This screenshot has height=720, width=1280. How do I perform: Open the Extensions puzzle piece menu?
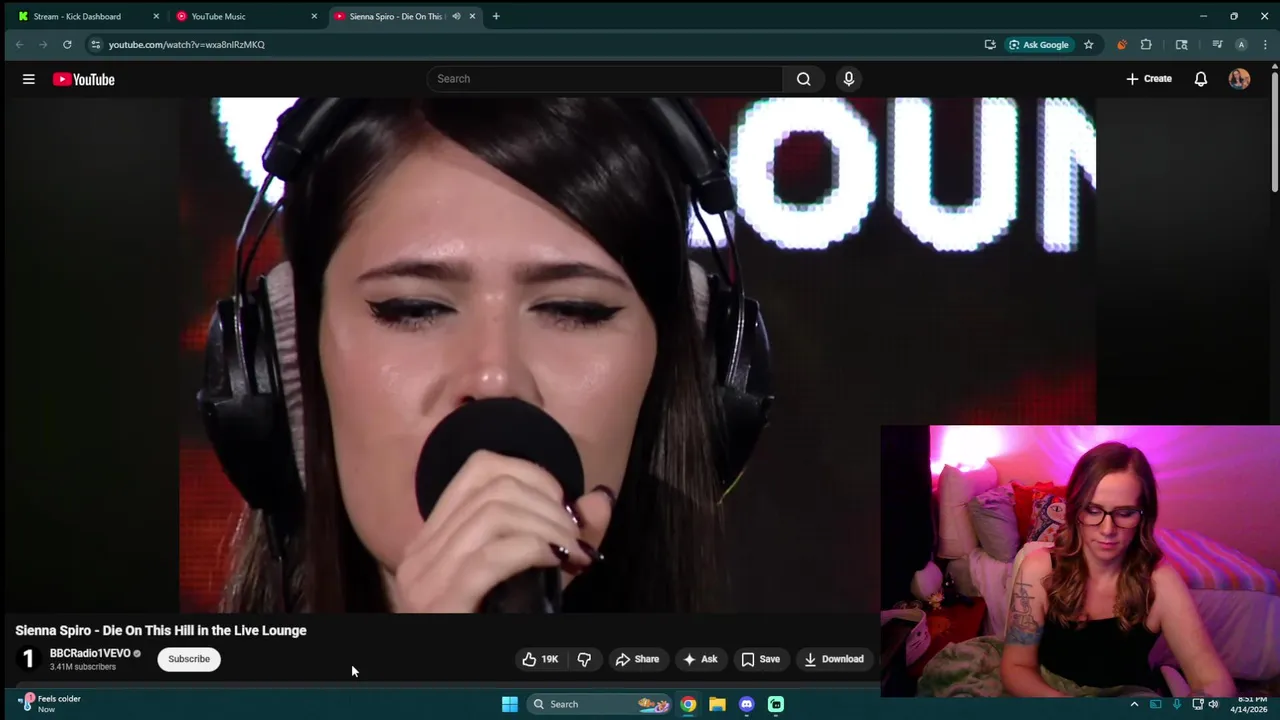click(x=1146, y=44)
